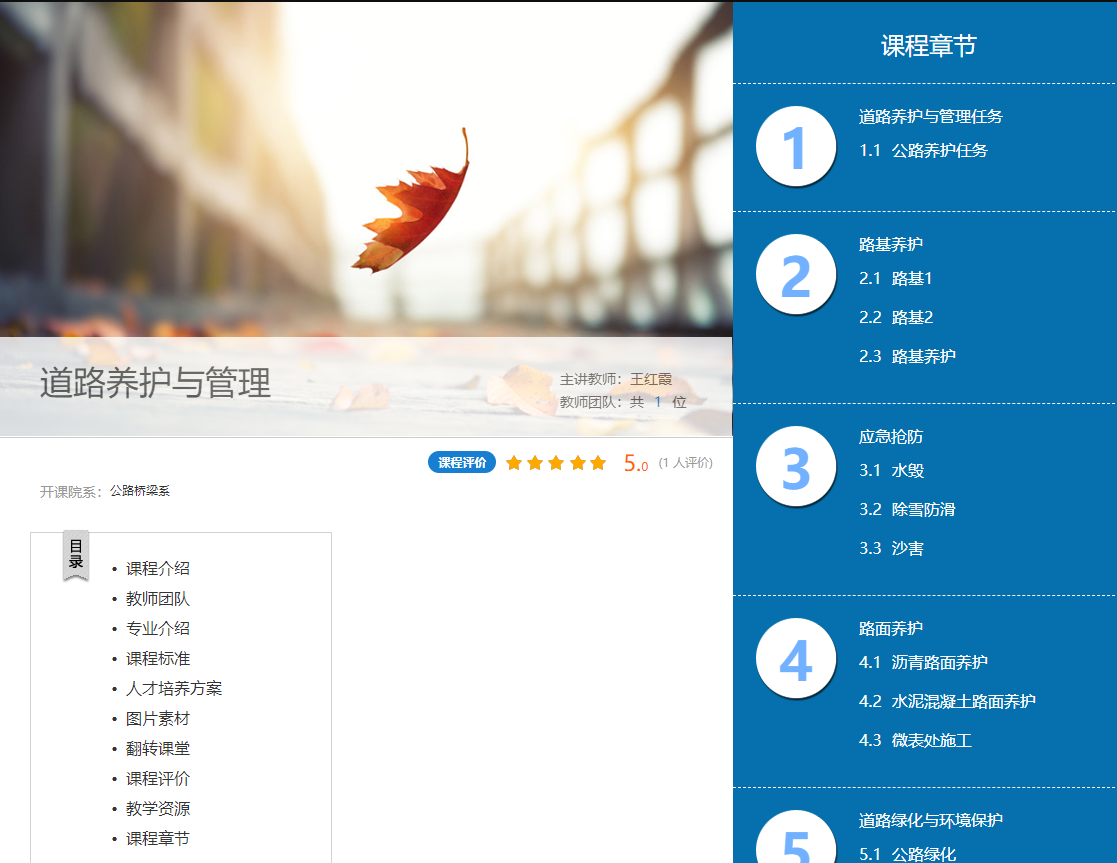Open 图片素材 in the contents list
Screen dimensions: 1117x863
point(157,718)
